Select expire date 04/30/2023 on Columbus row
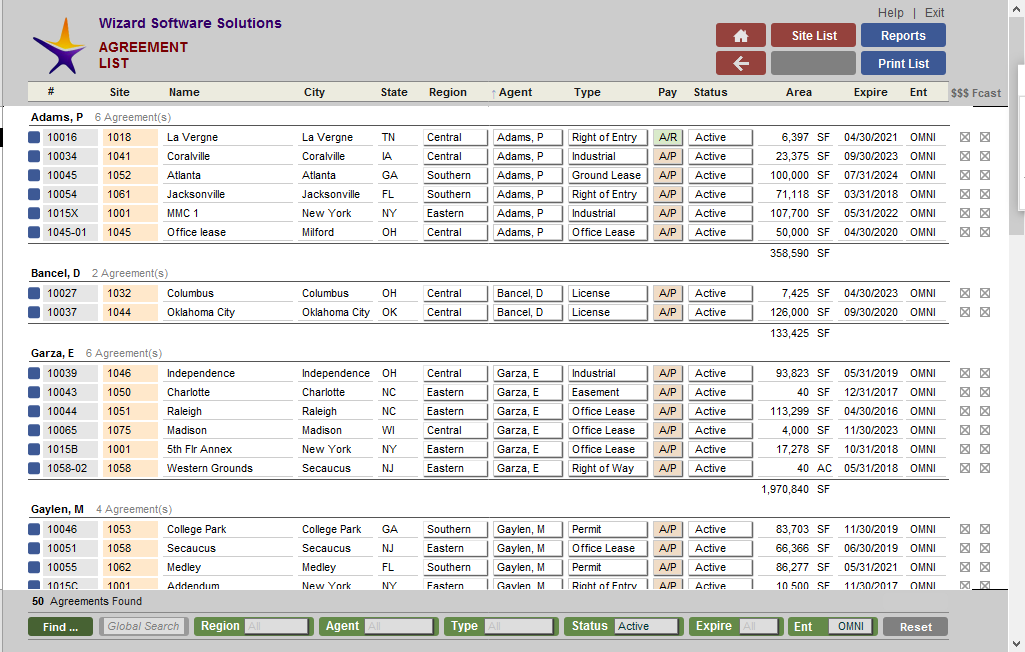This screenshot has height=652, width=1025. (871, 294)
